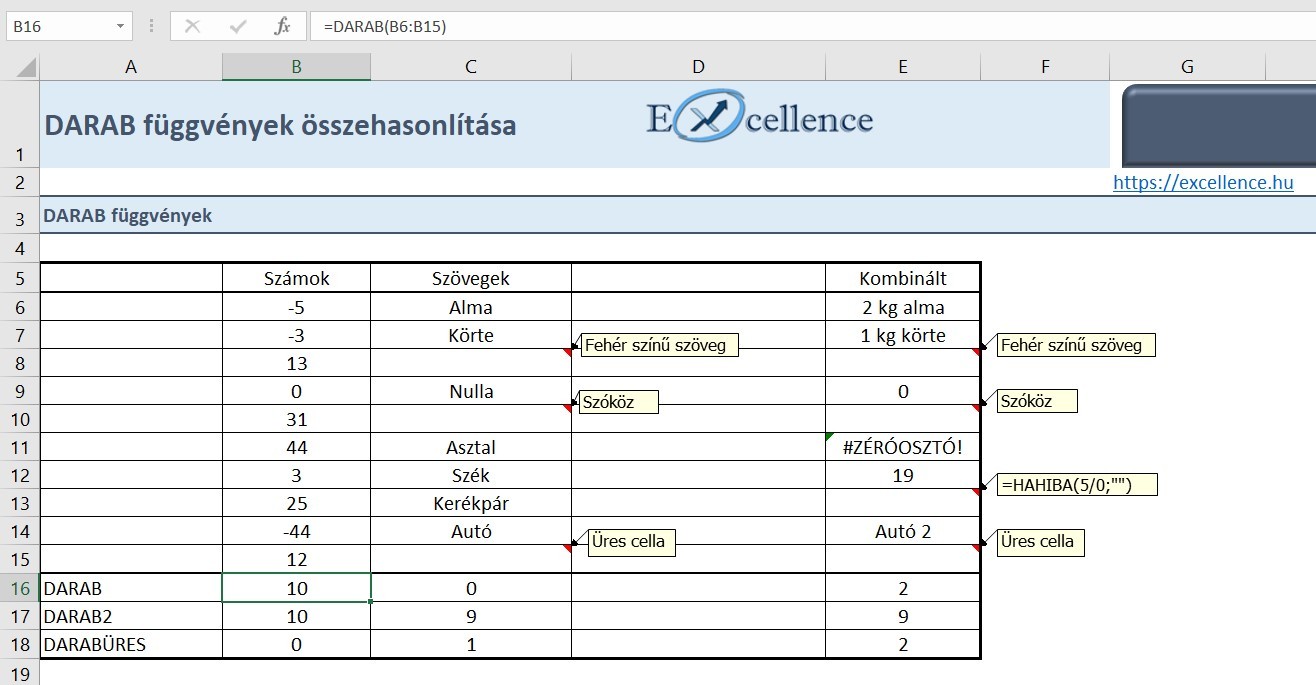
Task: Click the cell containing 'Körte'
Action: point(471,335)
